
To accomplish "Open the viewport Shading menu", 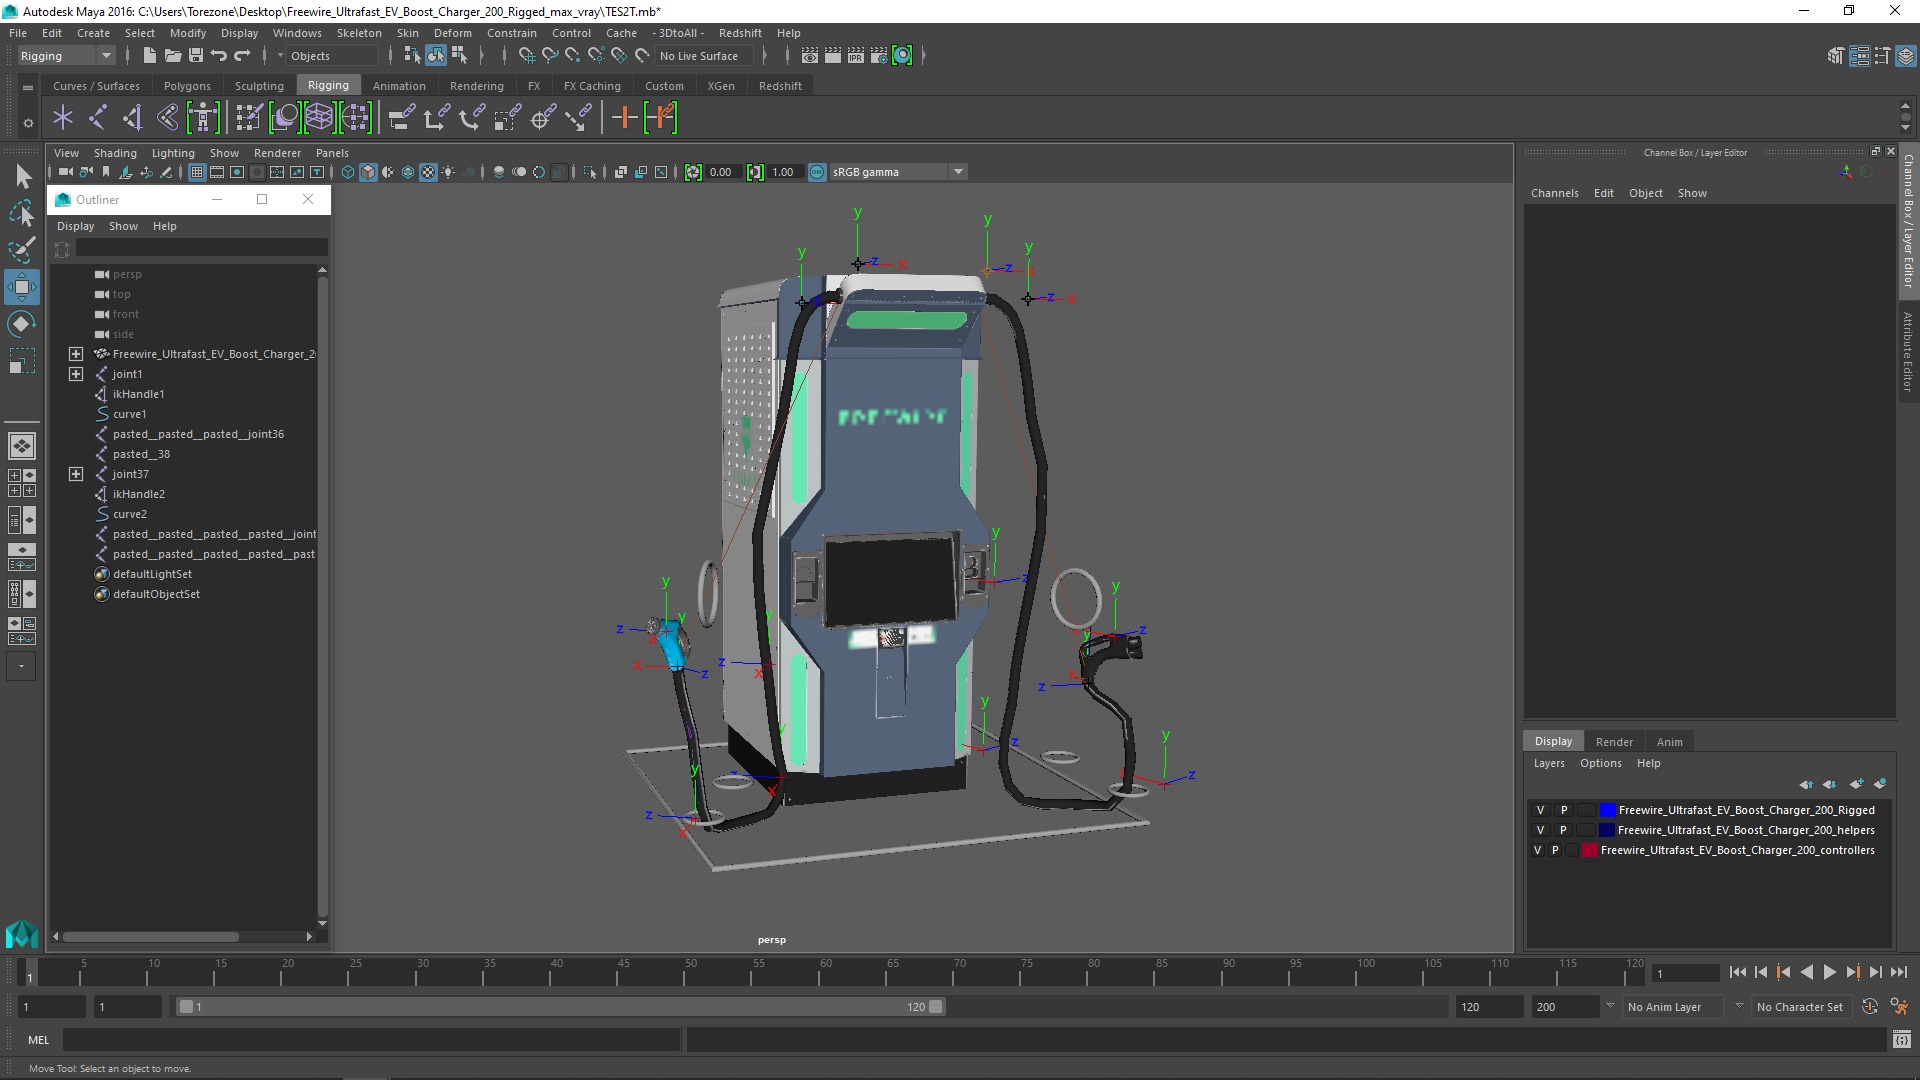I will coord(115,153).
